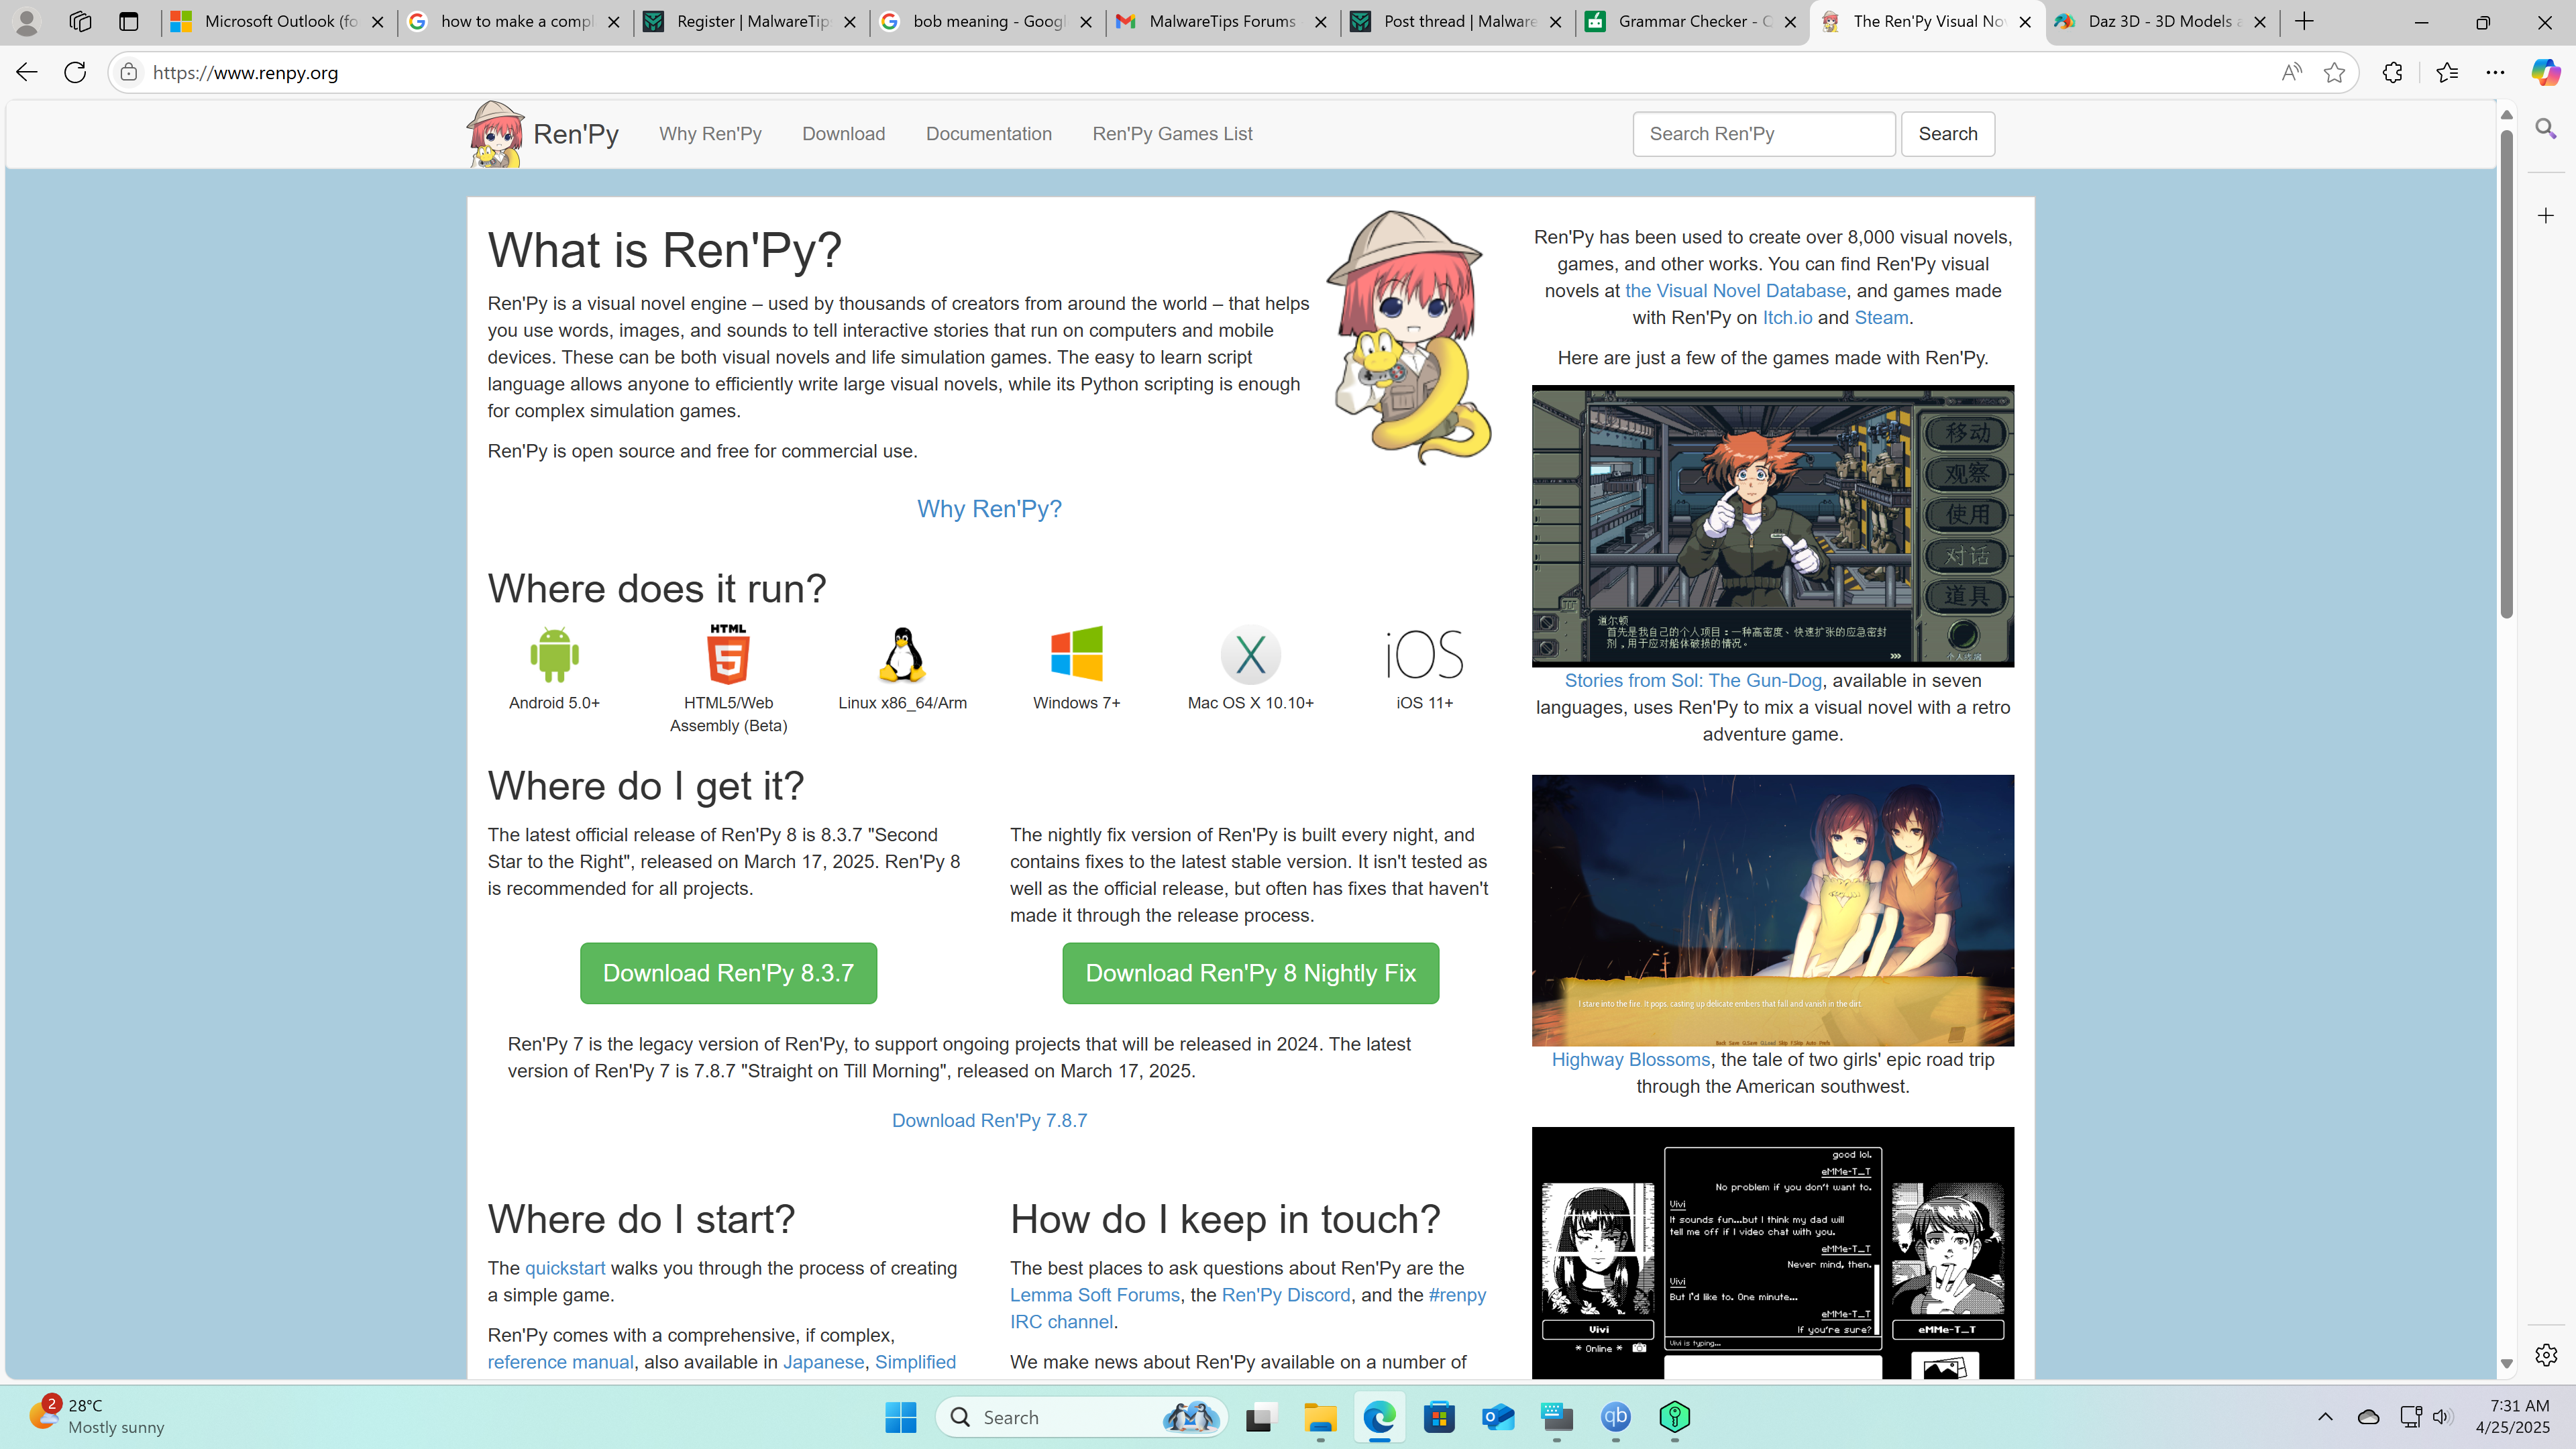Open Edge extensions puzzle icon
Screen dimensions: 2576x1449
tap(2392, 72)
